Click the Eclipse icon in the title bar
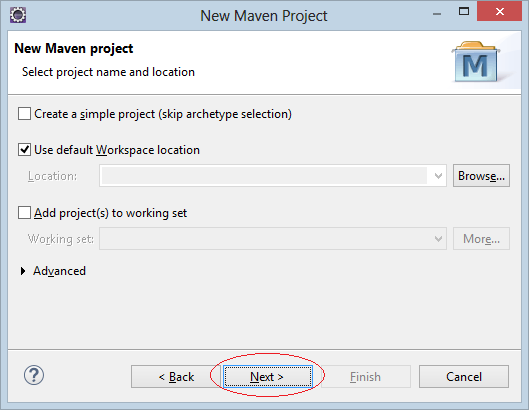The width and height of the screenshot is (529, 410). click(x=18, y=15)
